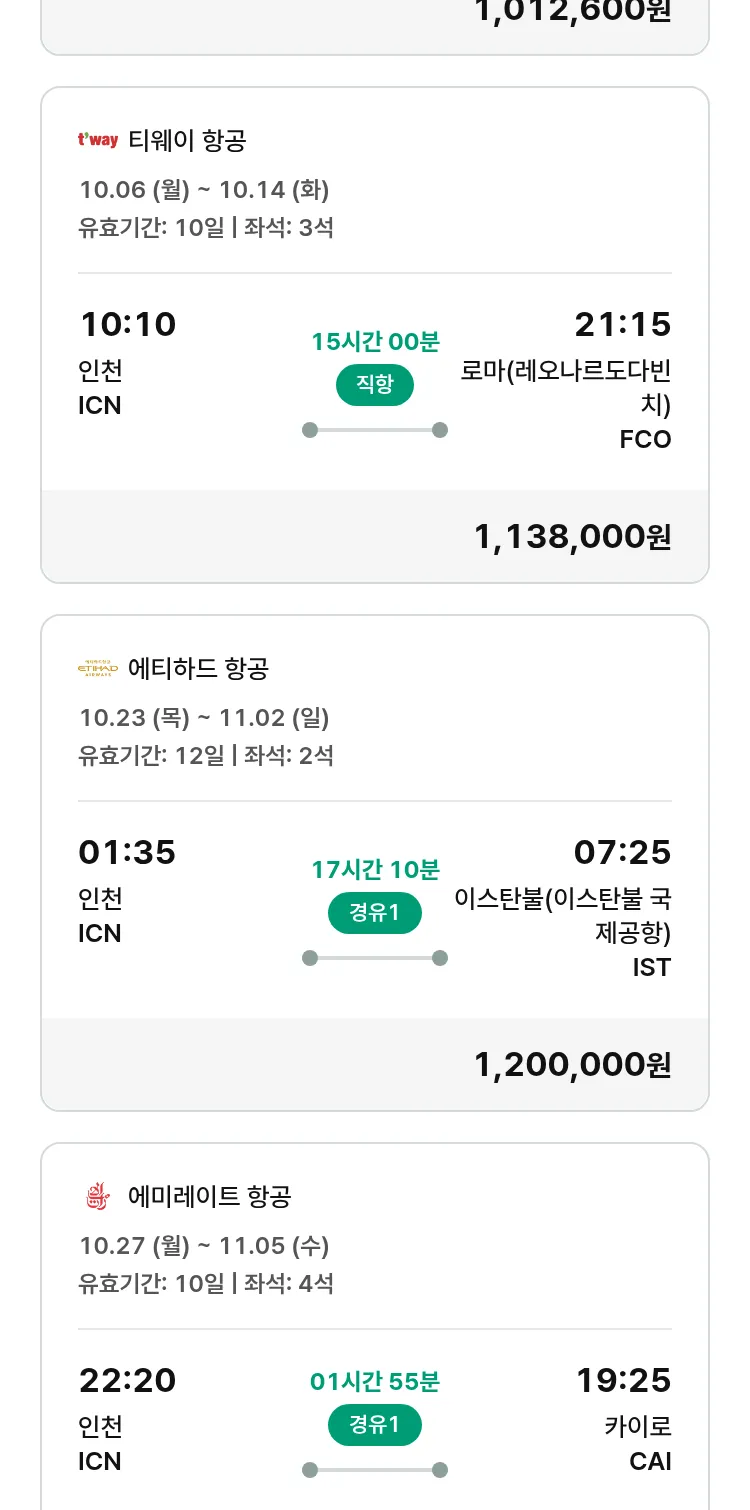Click the route line under 17시간 10분

tap(375, 958)
